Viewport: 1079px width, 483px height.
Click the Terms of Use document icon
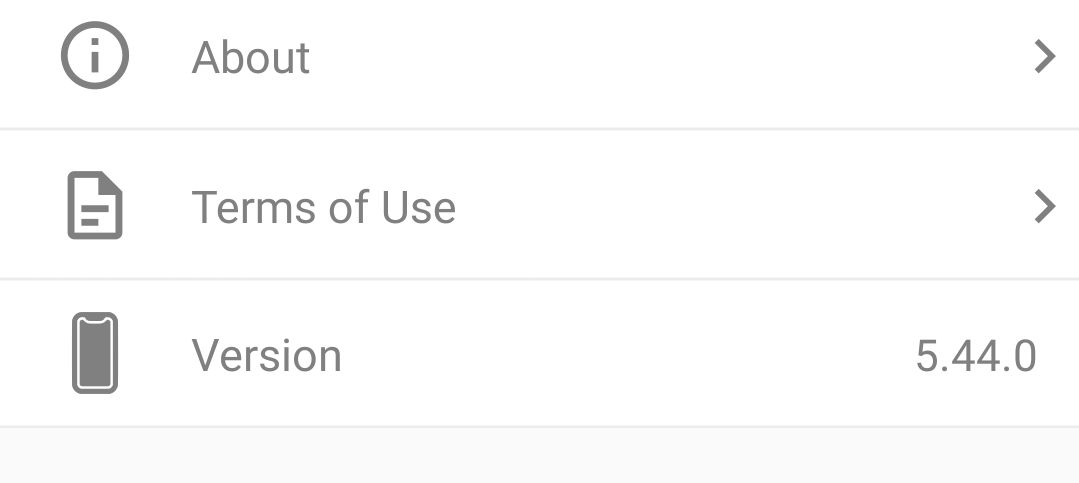(95, 206)
